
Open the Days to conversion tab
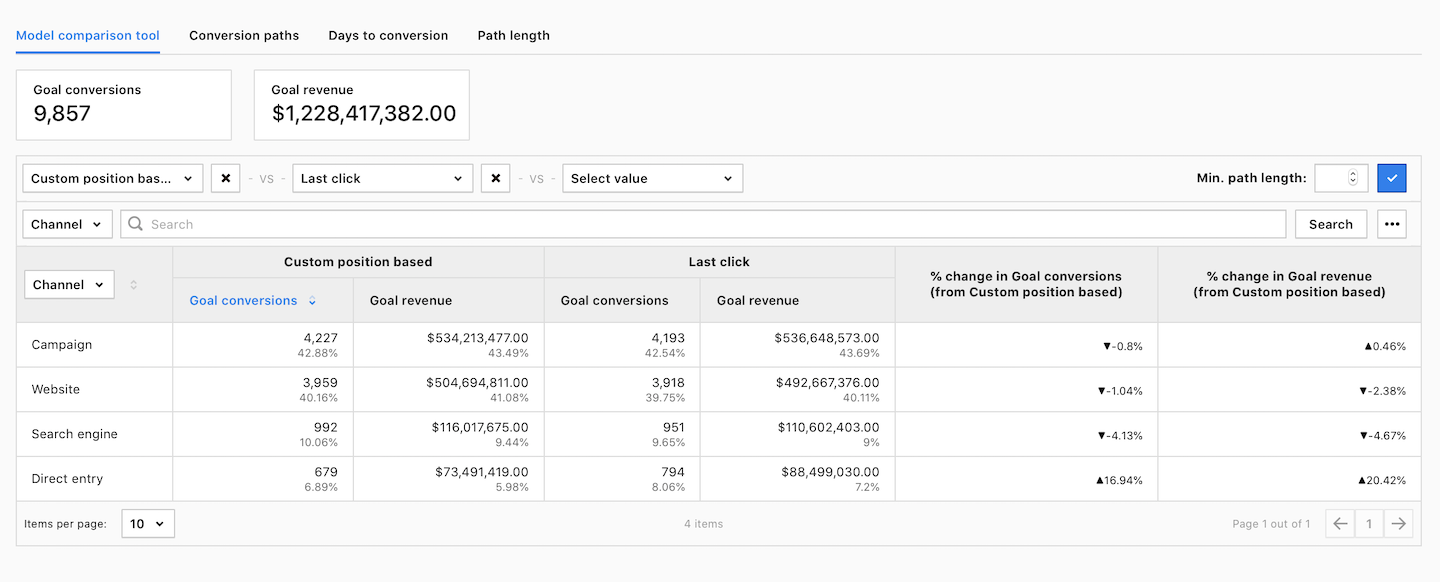pyautogui.click(x=388, y=36)
